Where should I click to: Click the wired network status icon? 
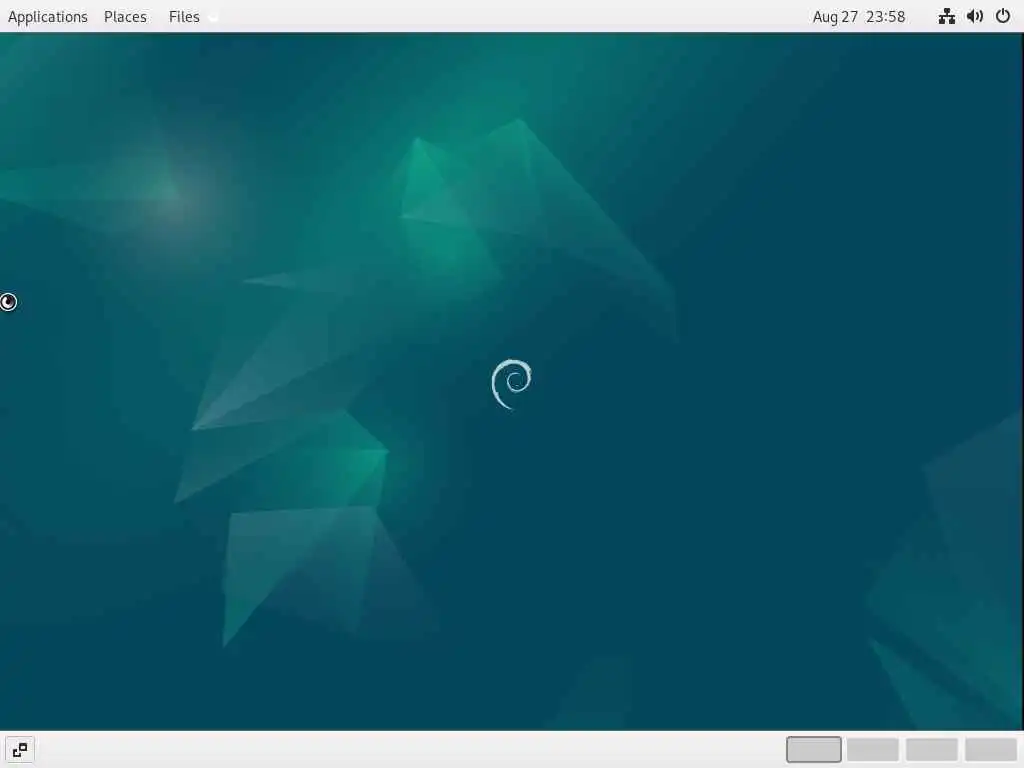pos(946,16)
